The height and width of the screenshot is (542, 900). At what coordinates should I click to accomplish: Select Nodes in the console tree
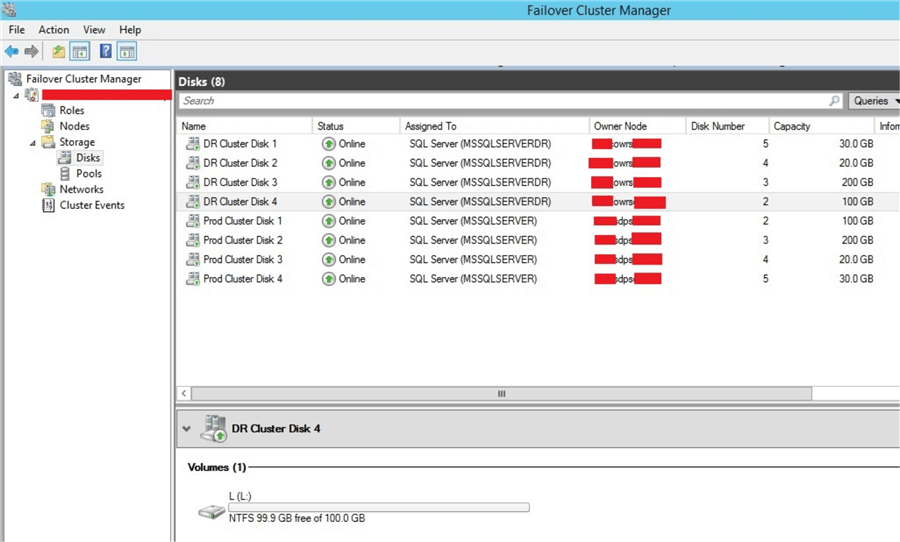point(75,126)
